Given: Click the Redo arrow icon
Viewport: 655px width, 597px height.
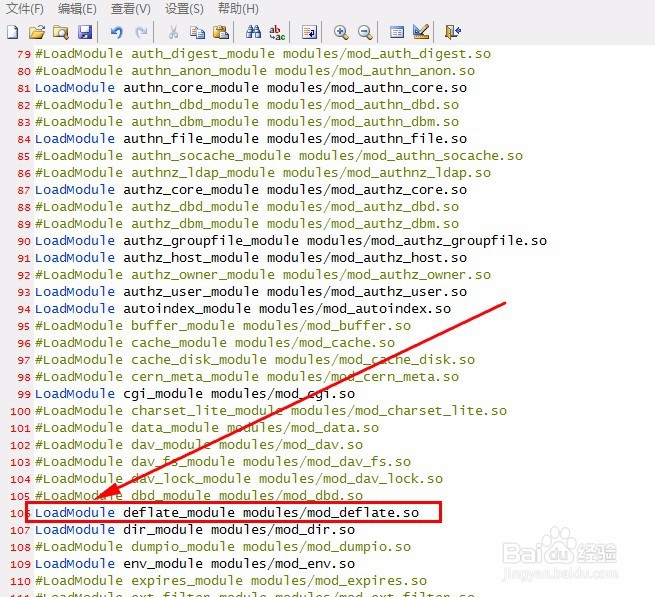Looking at the screenshot, I should pos(141,32).
